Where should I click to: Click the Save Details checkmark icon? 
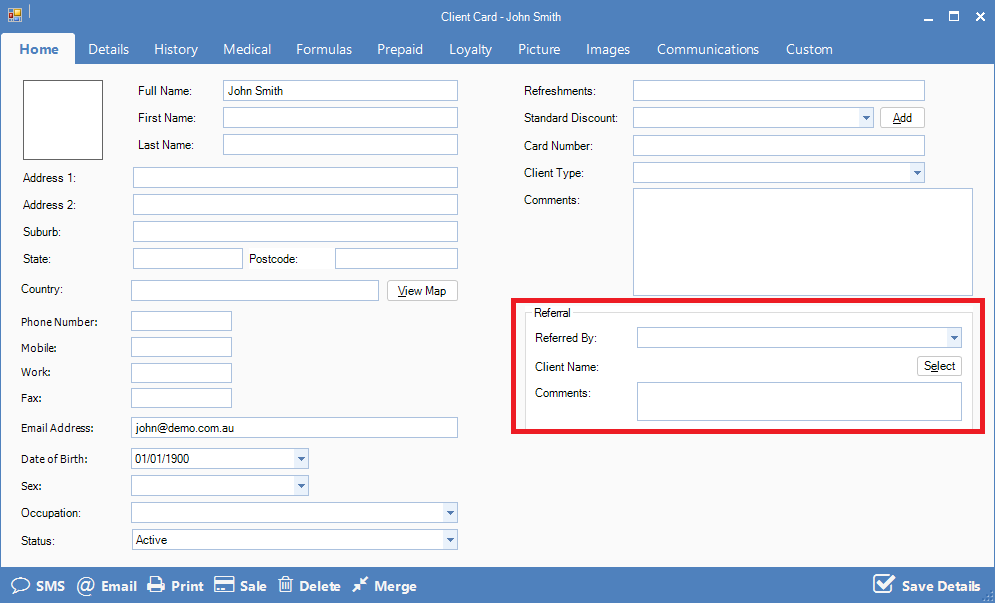tap(883, 584)
